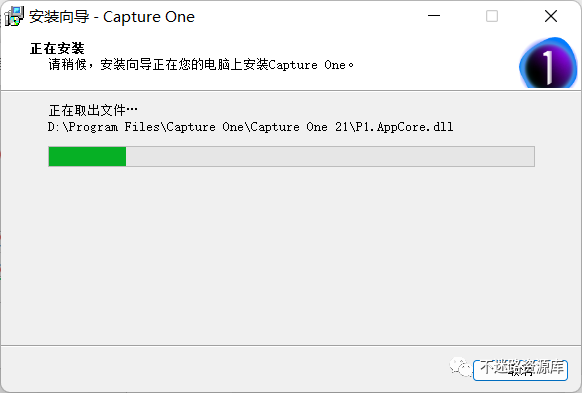This screenshot has width=582, height=393.
Task: Click the 正在安装 bold heading
Action: (x=57, y=48)
